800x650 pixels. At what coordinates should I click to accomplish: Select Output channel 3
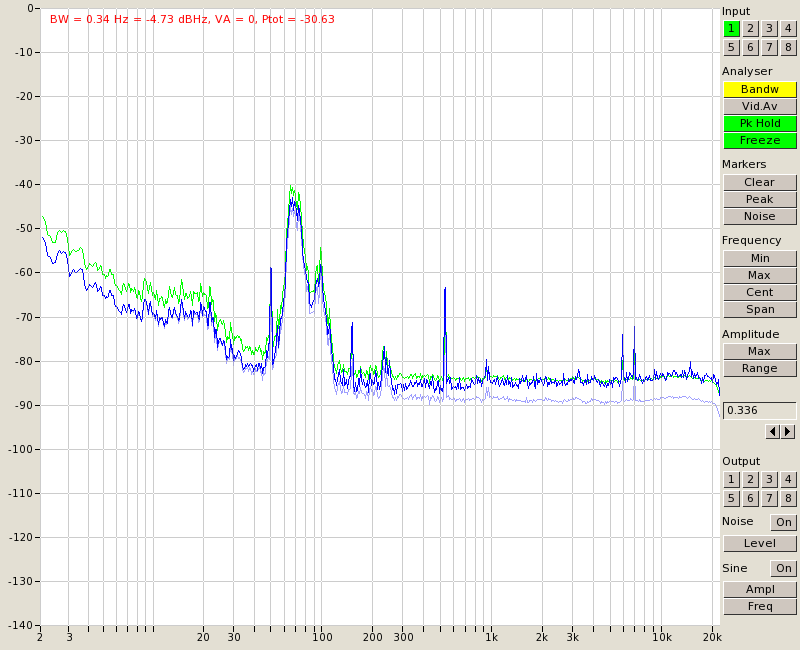point(769,480)
